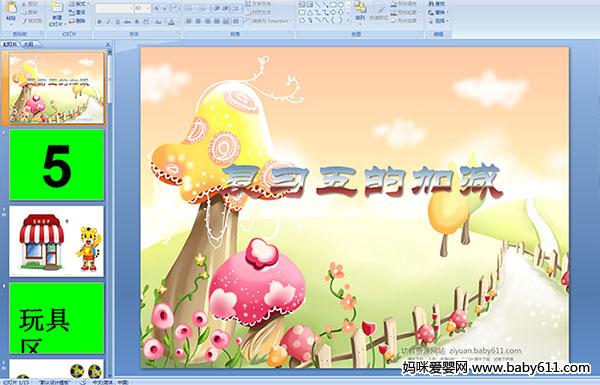Screen dimensions: 600x385
Task: Click the character spacing icon
Action: pyautogui.click(x=147, y=22)
